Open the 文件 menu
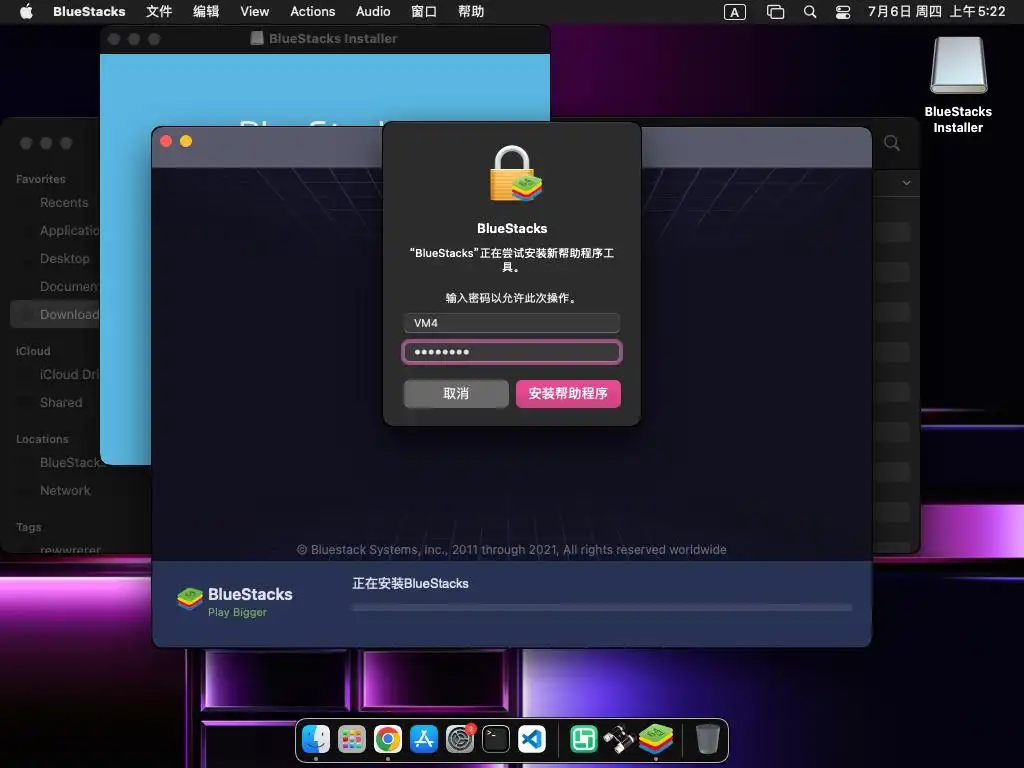This screenshot has width=1024, height=768. 159,11
